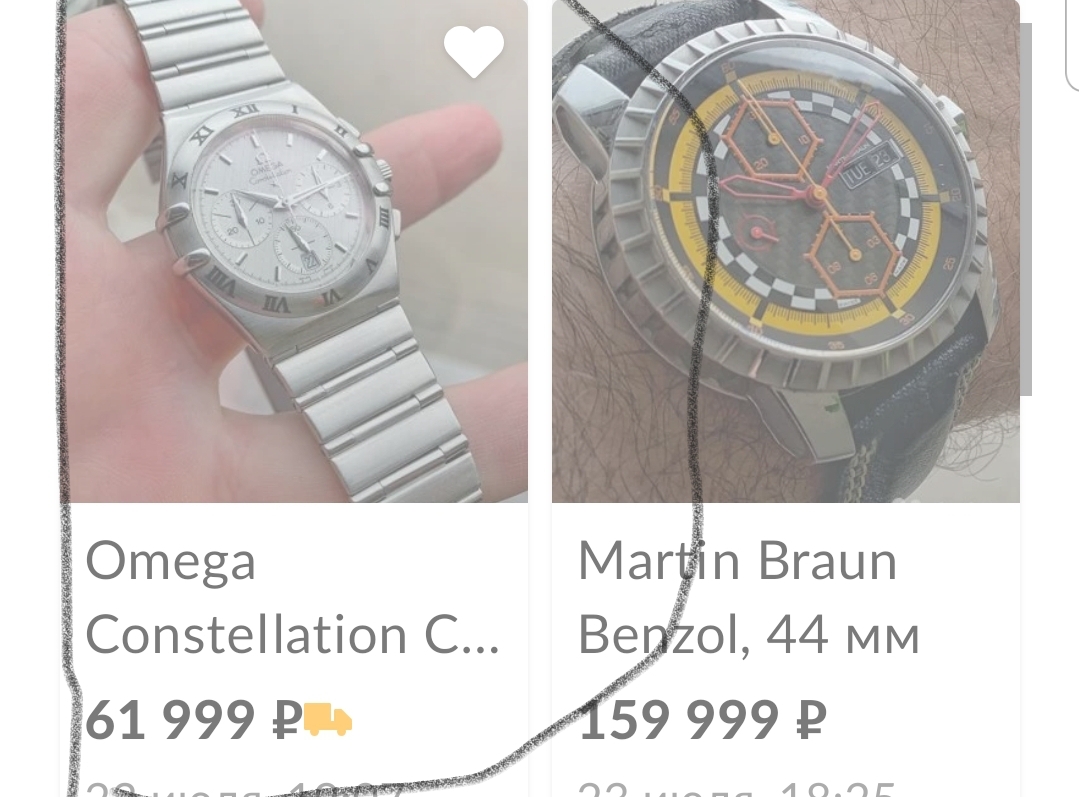
Task: Click the Omega listing posting date
Action: click(243, 789)
